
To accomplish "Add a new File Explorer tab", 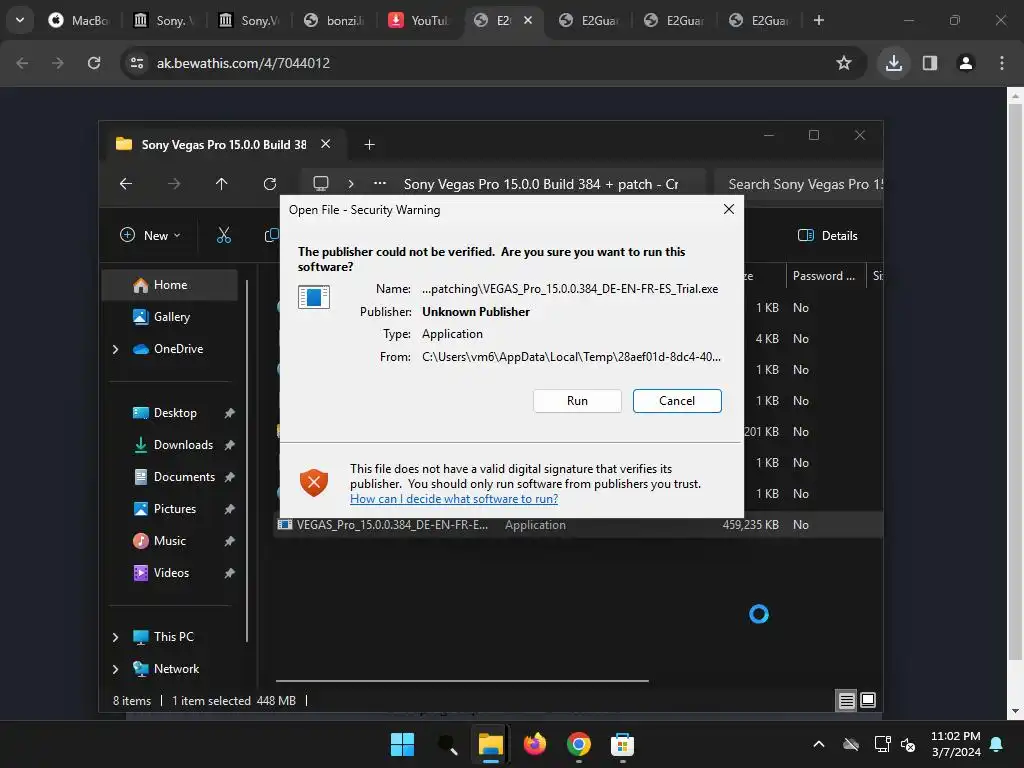I will [x=369, y=144].
